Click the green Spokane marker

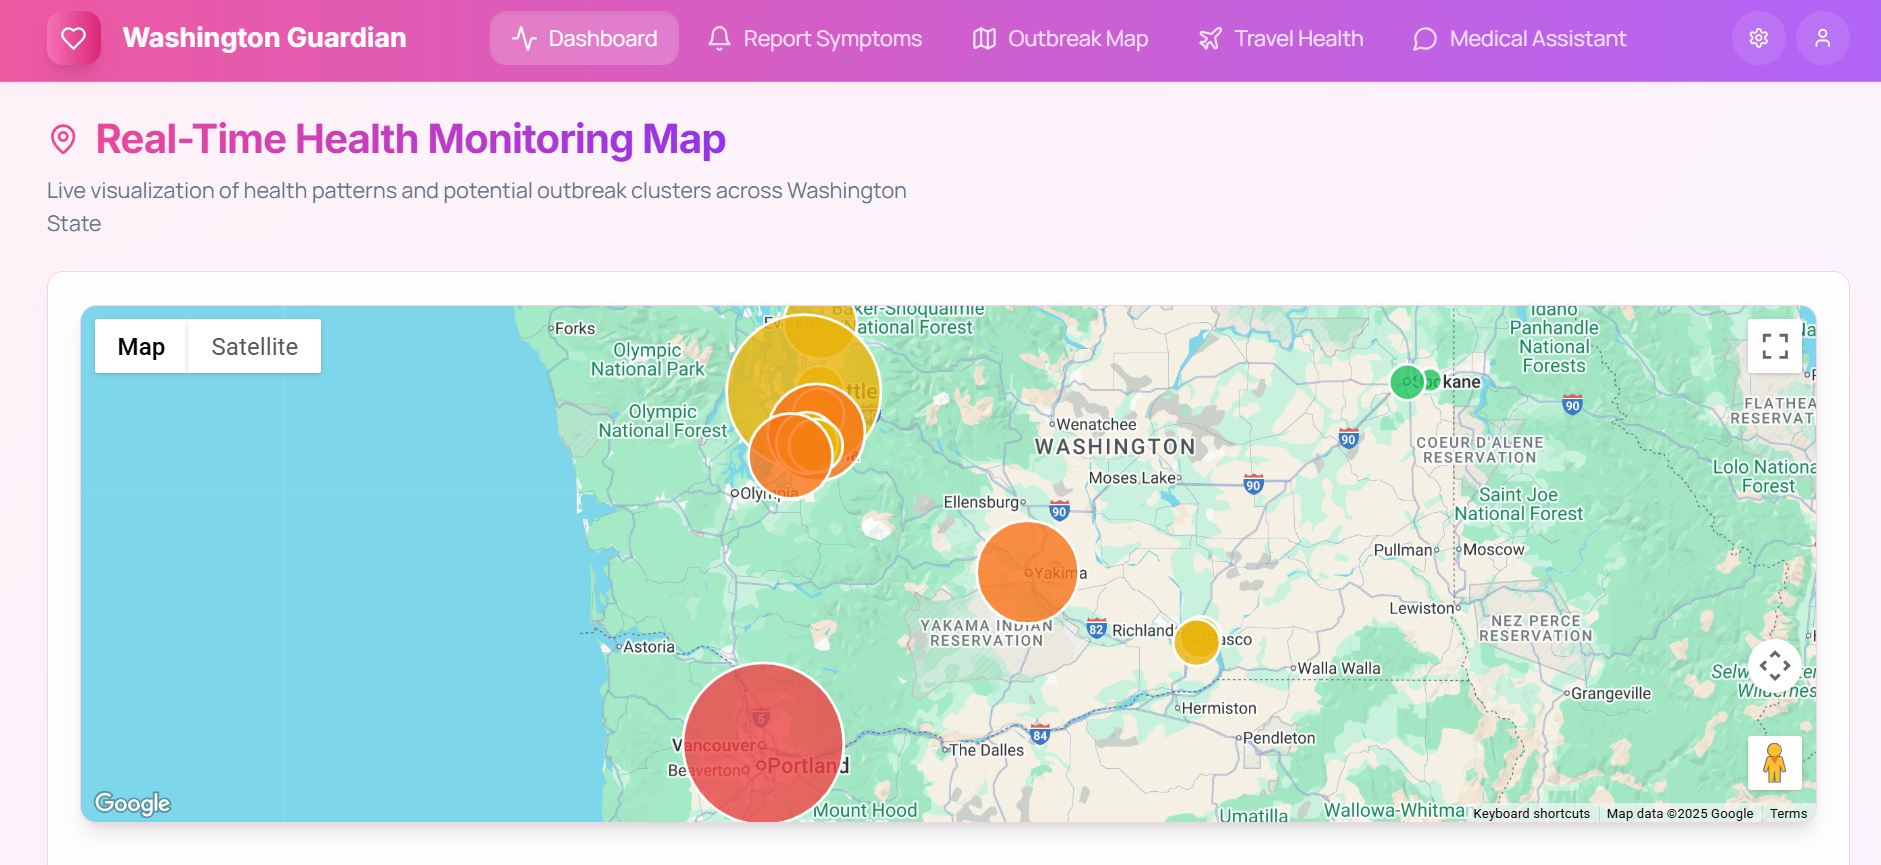(1407, 381)
